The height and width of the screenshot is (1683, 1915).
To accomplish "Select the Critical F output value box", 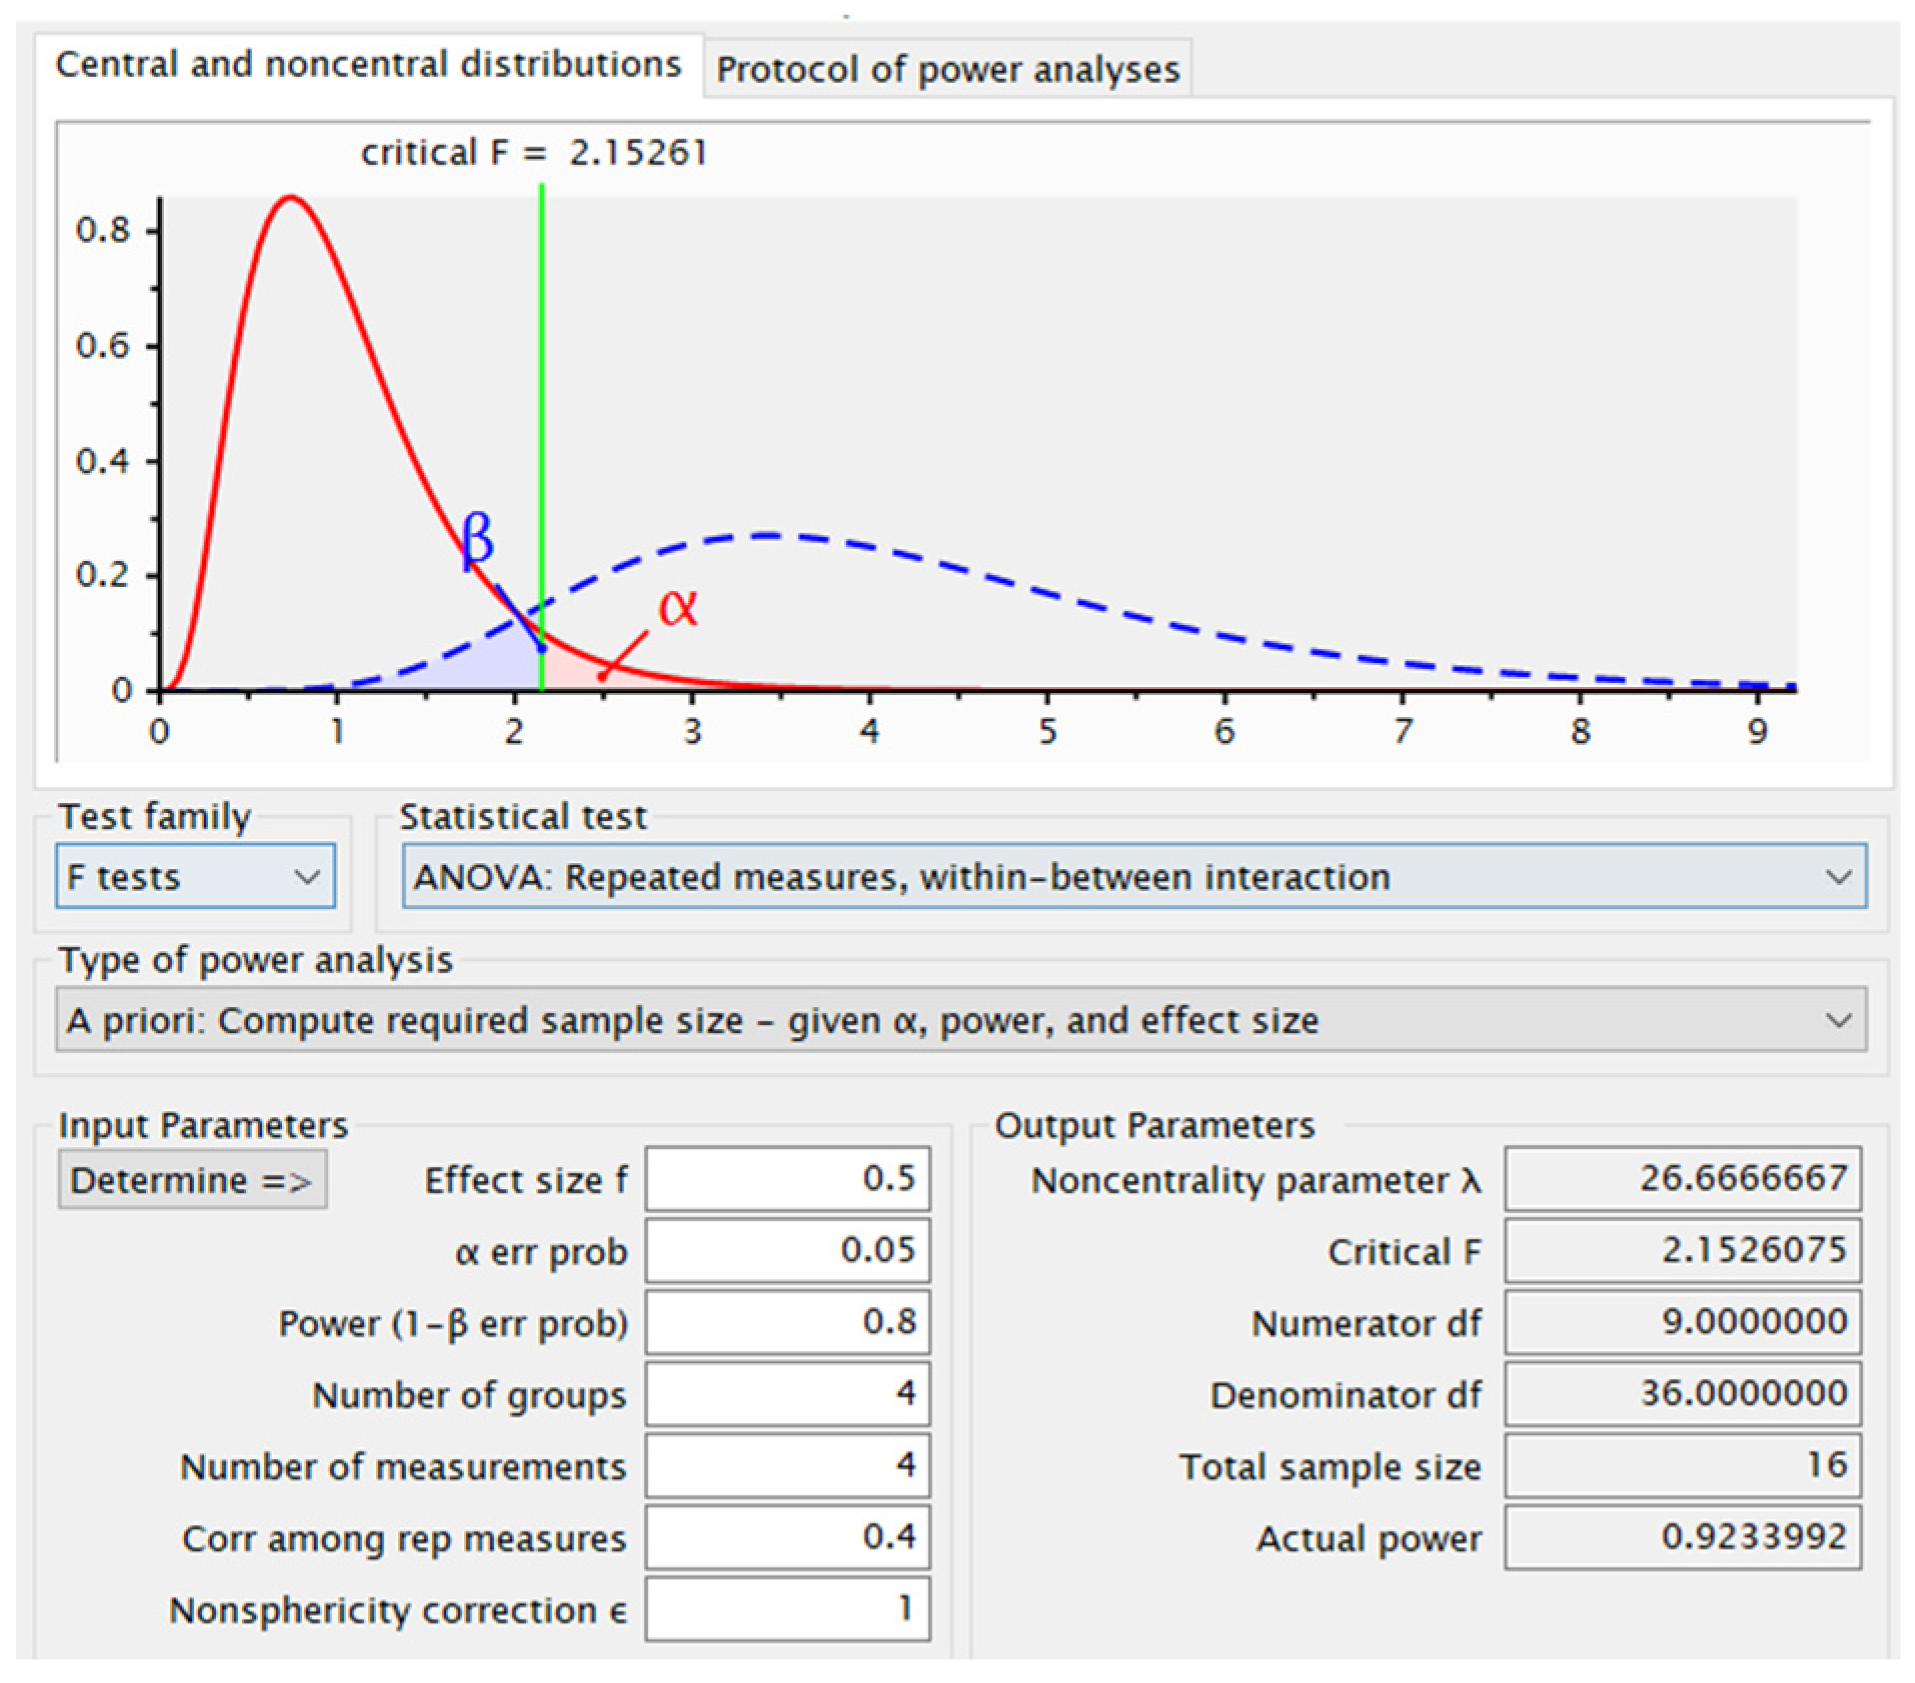I will [x=1682, y=1250].
